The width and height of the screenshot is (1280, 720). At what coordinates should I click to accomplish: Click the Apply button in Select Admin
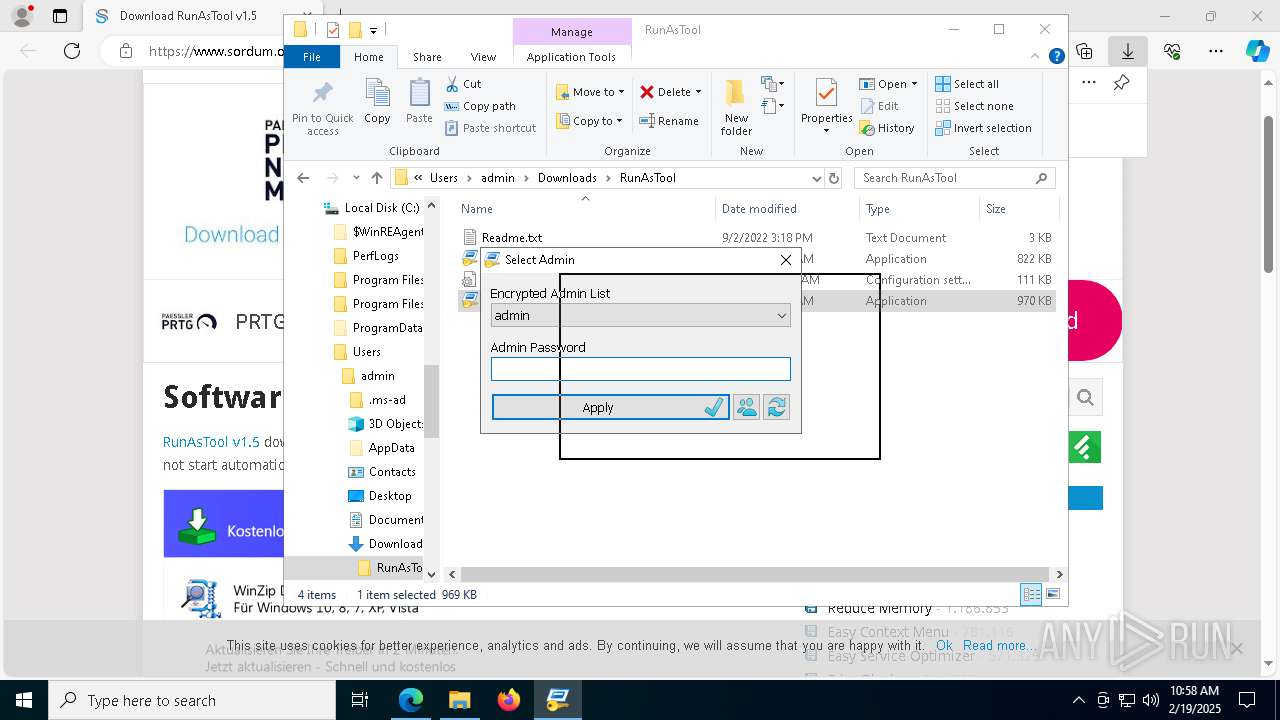pos(610,407)
